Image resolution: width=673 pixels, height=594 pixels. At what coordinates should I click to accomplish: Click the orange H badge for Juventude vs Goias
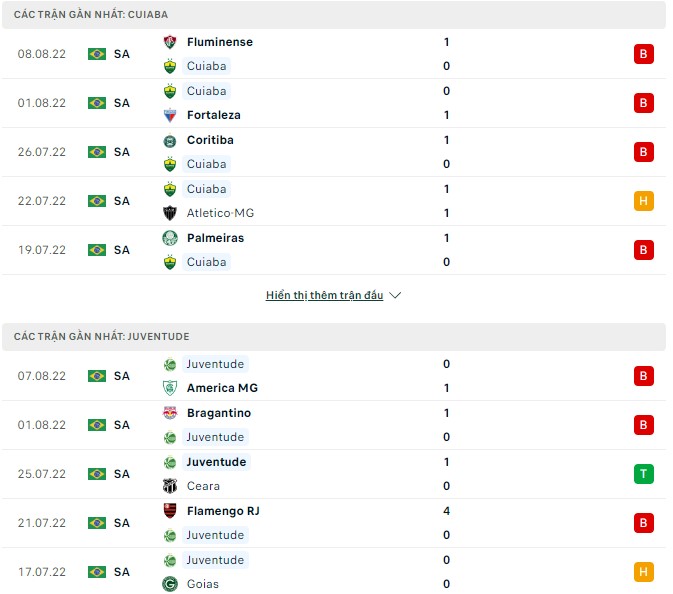click(x=644, y=572)
